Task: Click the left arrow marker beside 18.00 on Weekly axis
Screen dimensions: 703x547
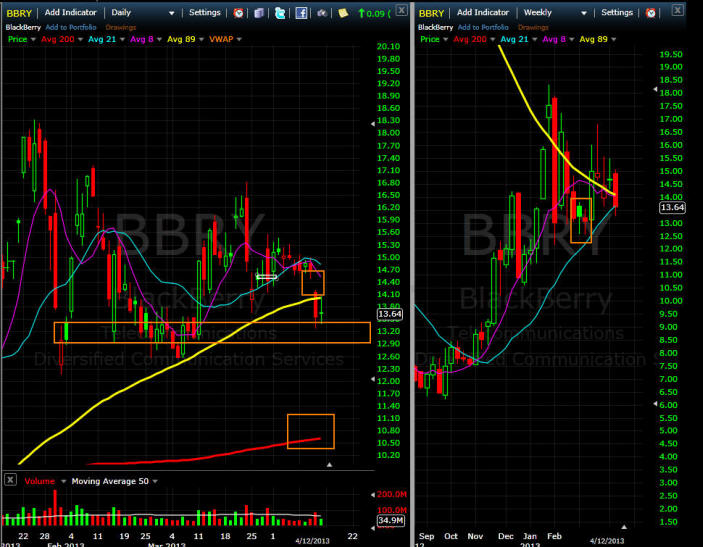Action: (655, 90)
